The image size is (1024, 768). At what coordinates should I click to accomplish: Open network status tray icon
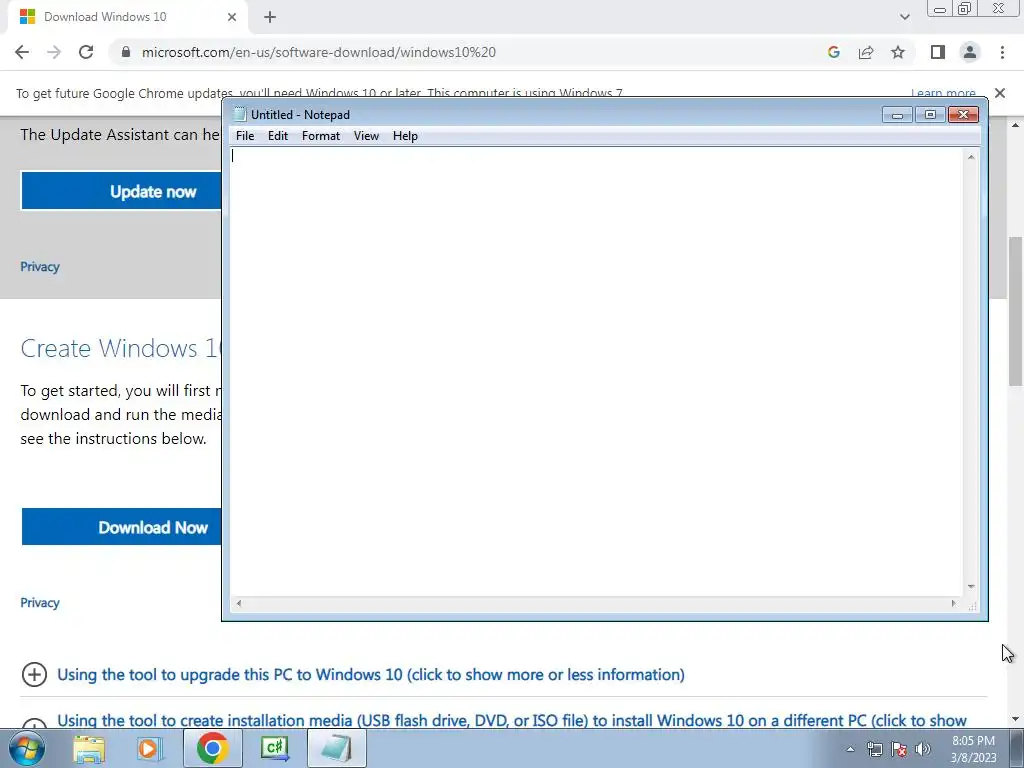[x=874, y=749]
